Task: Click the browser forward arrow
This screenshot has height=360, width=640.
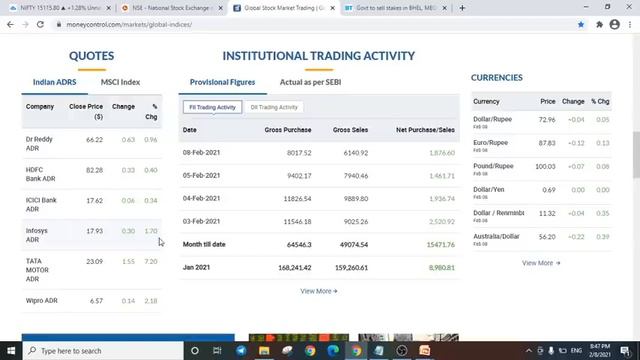Action: 25,24
